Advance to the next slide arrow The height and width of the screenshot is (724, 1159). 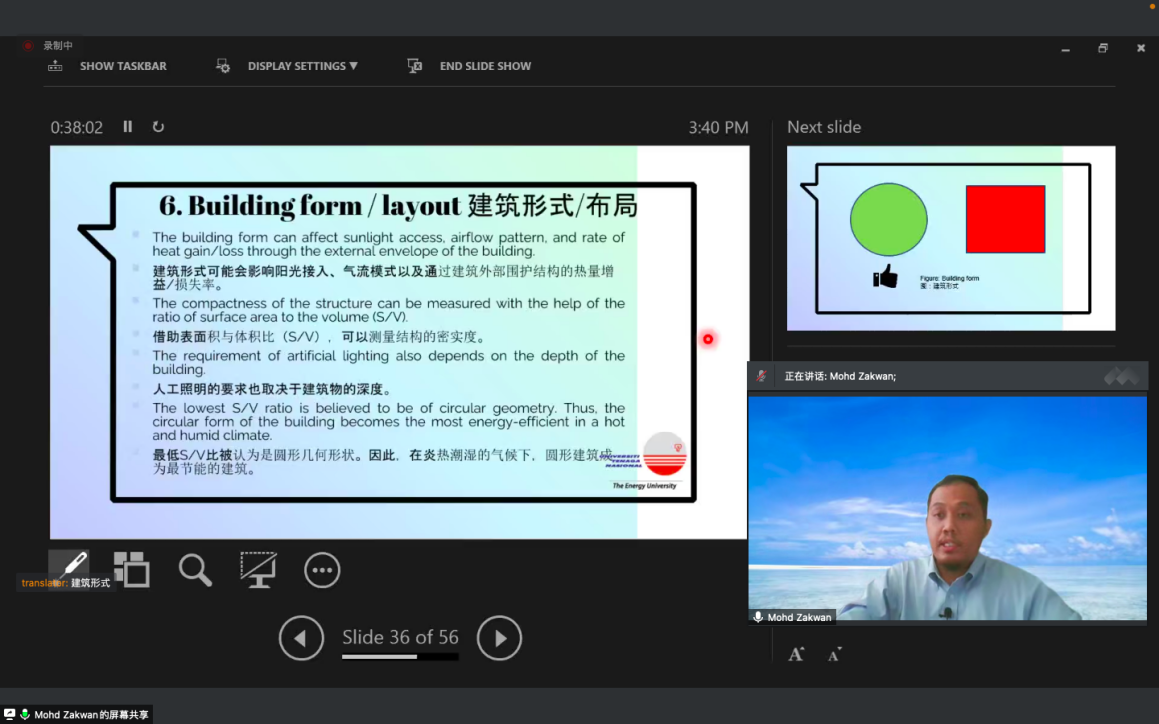(x=499, y=638)
